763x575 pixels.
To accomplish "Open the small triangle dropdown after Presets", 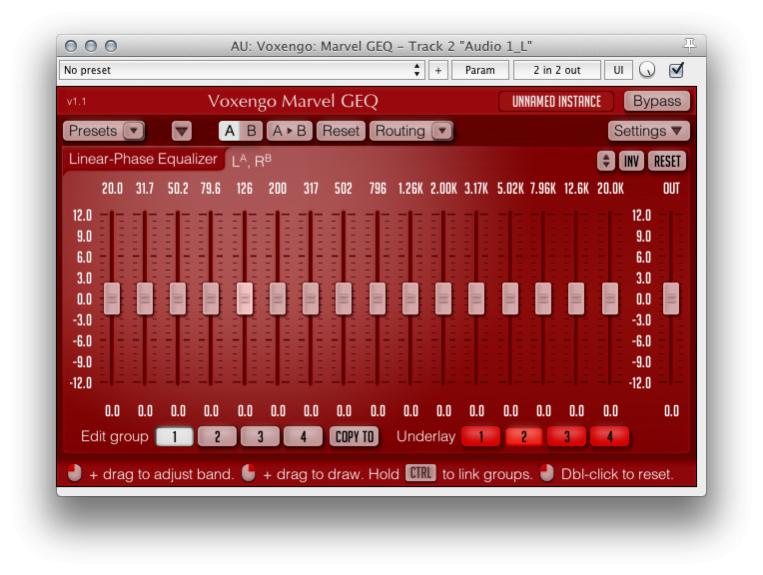I will pyautogui.click(x=182, y=131).
